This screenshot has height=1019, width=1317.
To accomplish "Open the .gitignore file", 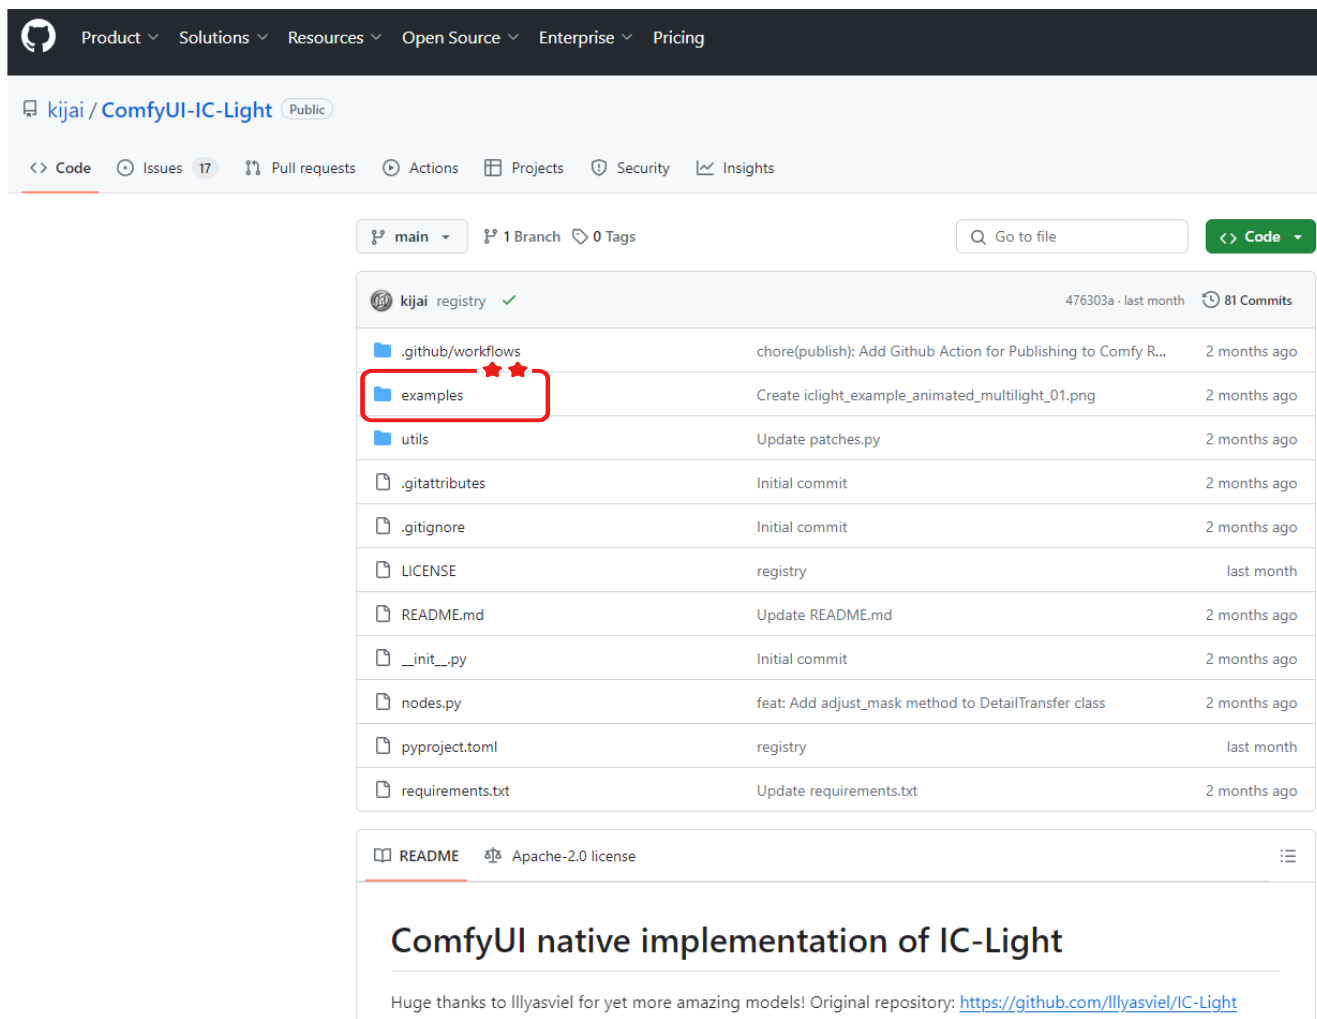I will 433,527.
